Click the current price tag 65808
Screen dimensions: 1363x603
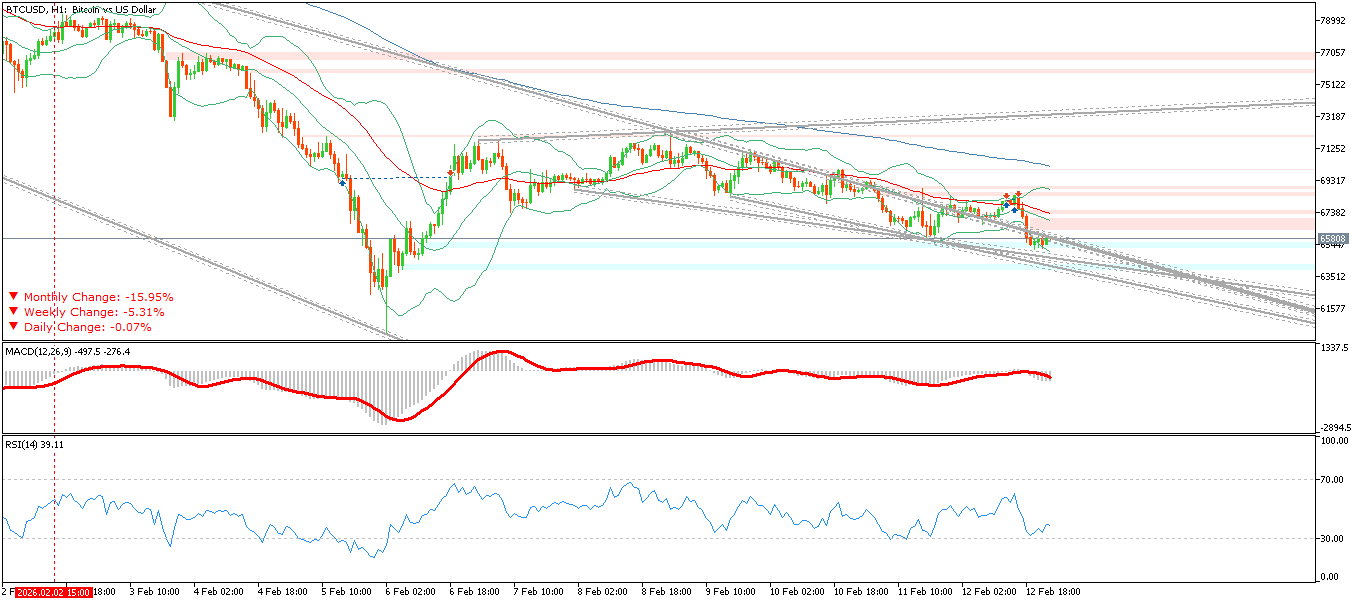1333,239
